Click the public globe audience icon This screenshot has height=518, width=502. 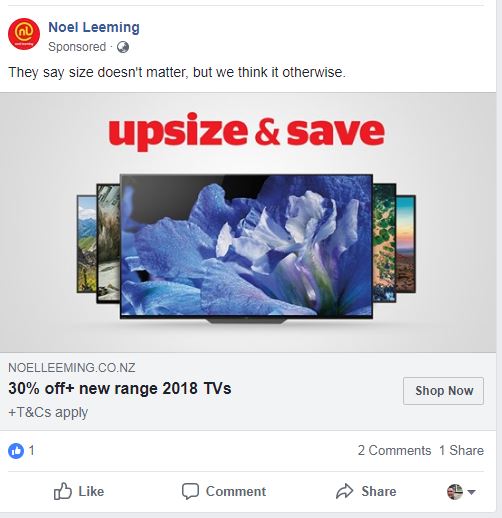(123, 47)
